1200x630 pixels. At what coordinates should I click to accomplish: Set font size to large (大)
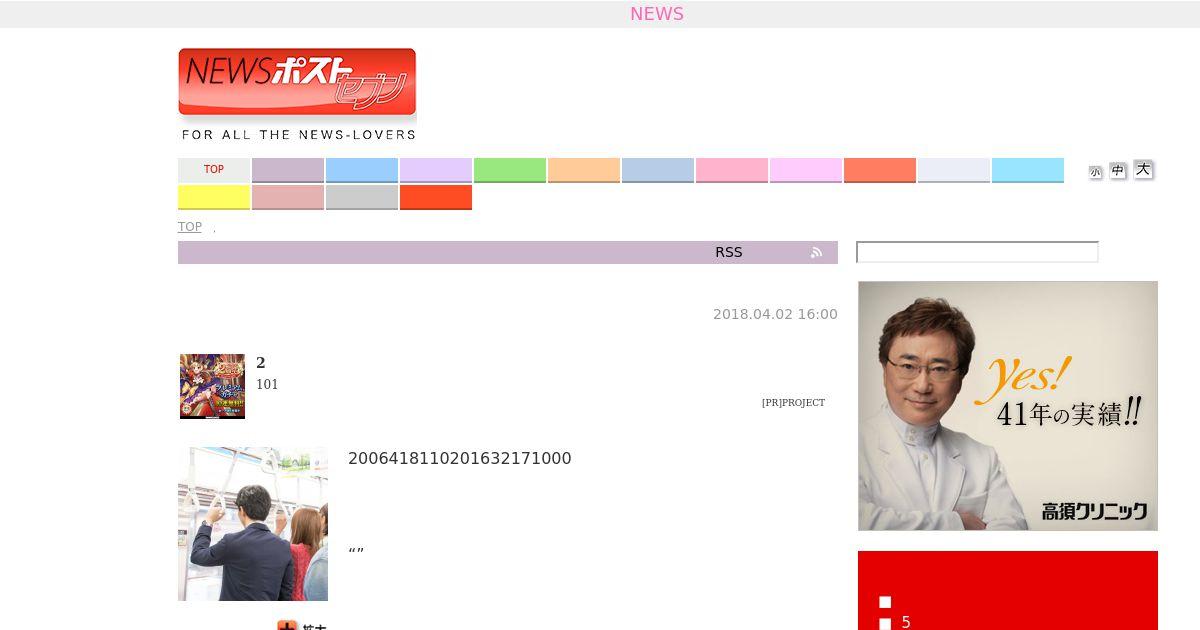pyautogui.click(x=1143, y=170)
